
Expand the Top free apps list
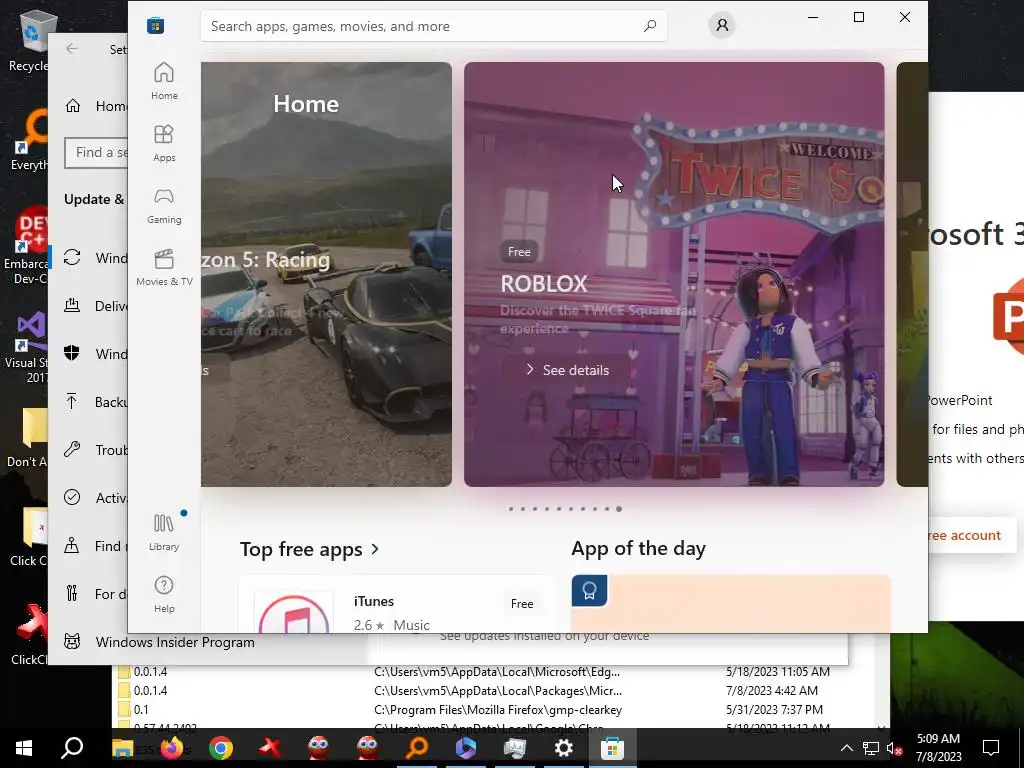[310, 549]
